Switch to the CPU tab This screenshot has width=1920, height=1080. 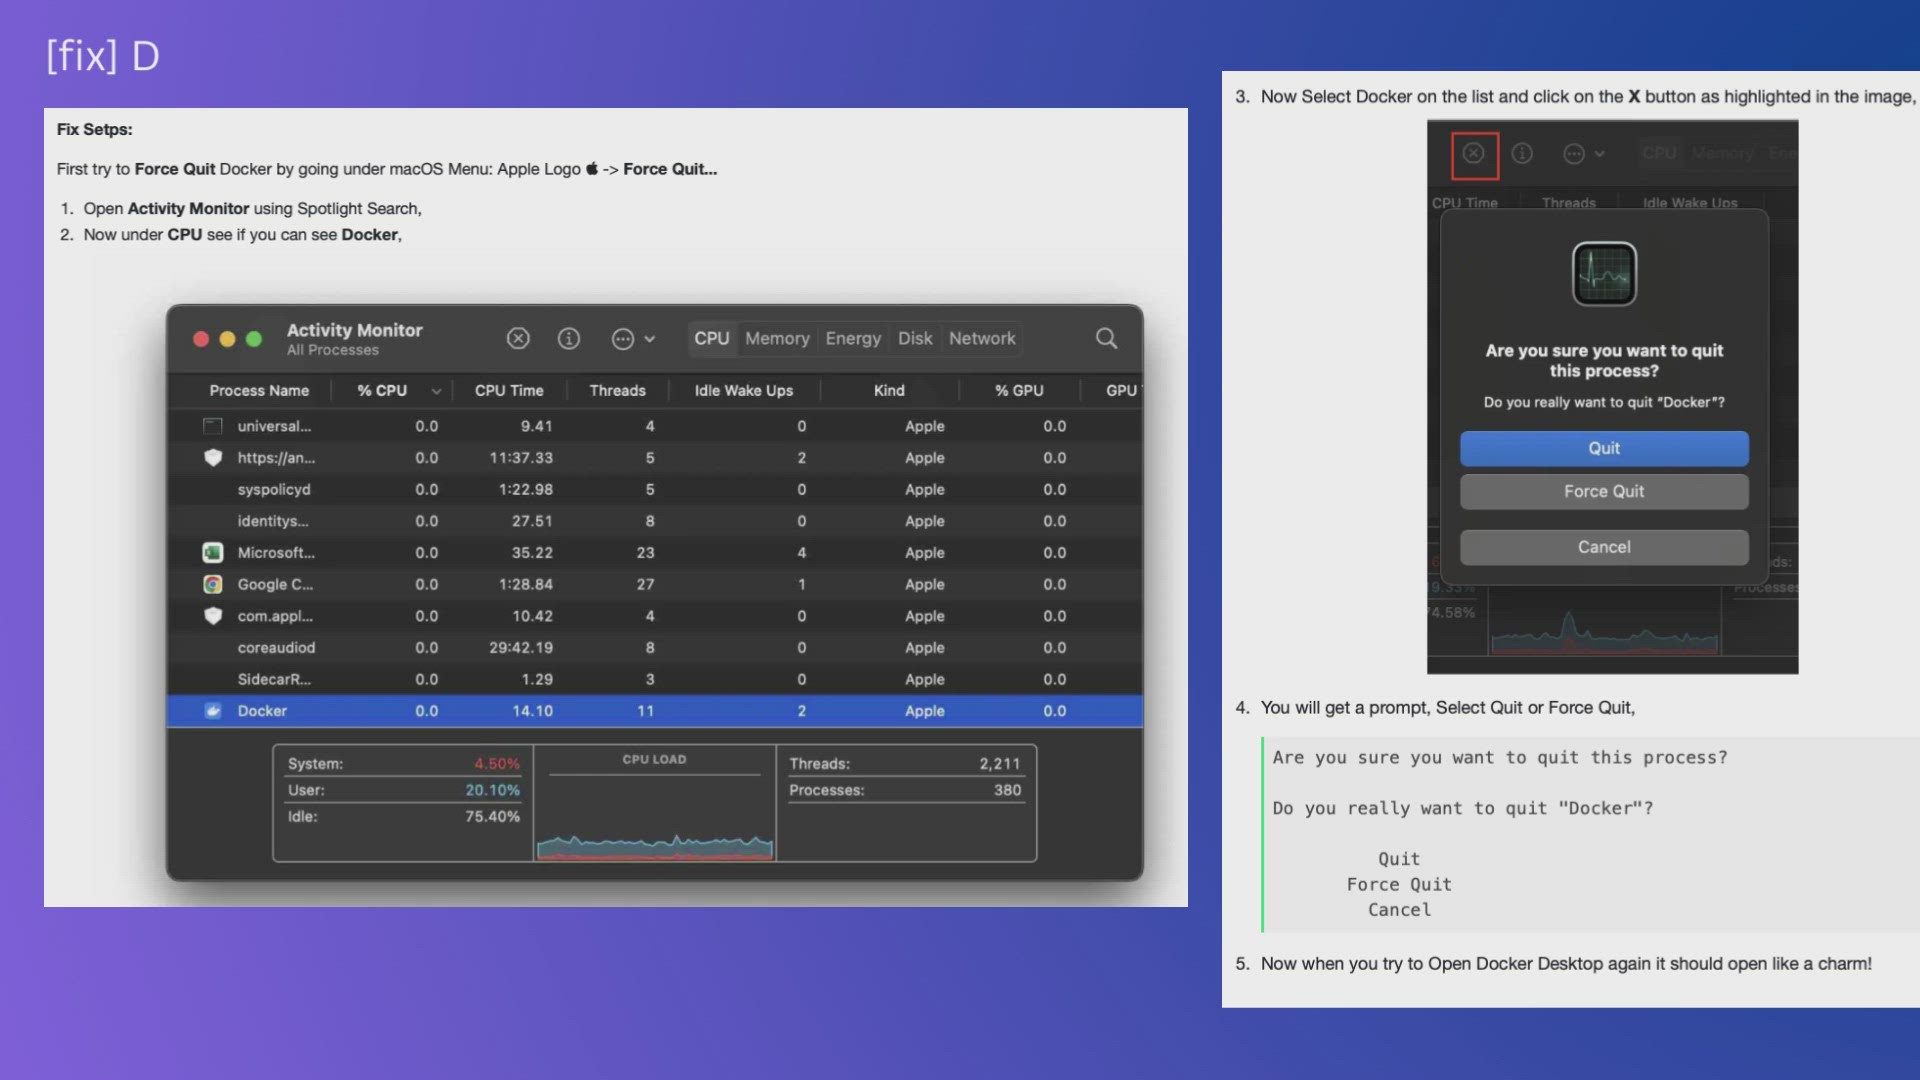[712, 339]
